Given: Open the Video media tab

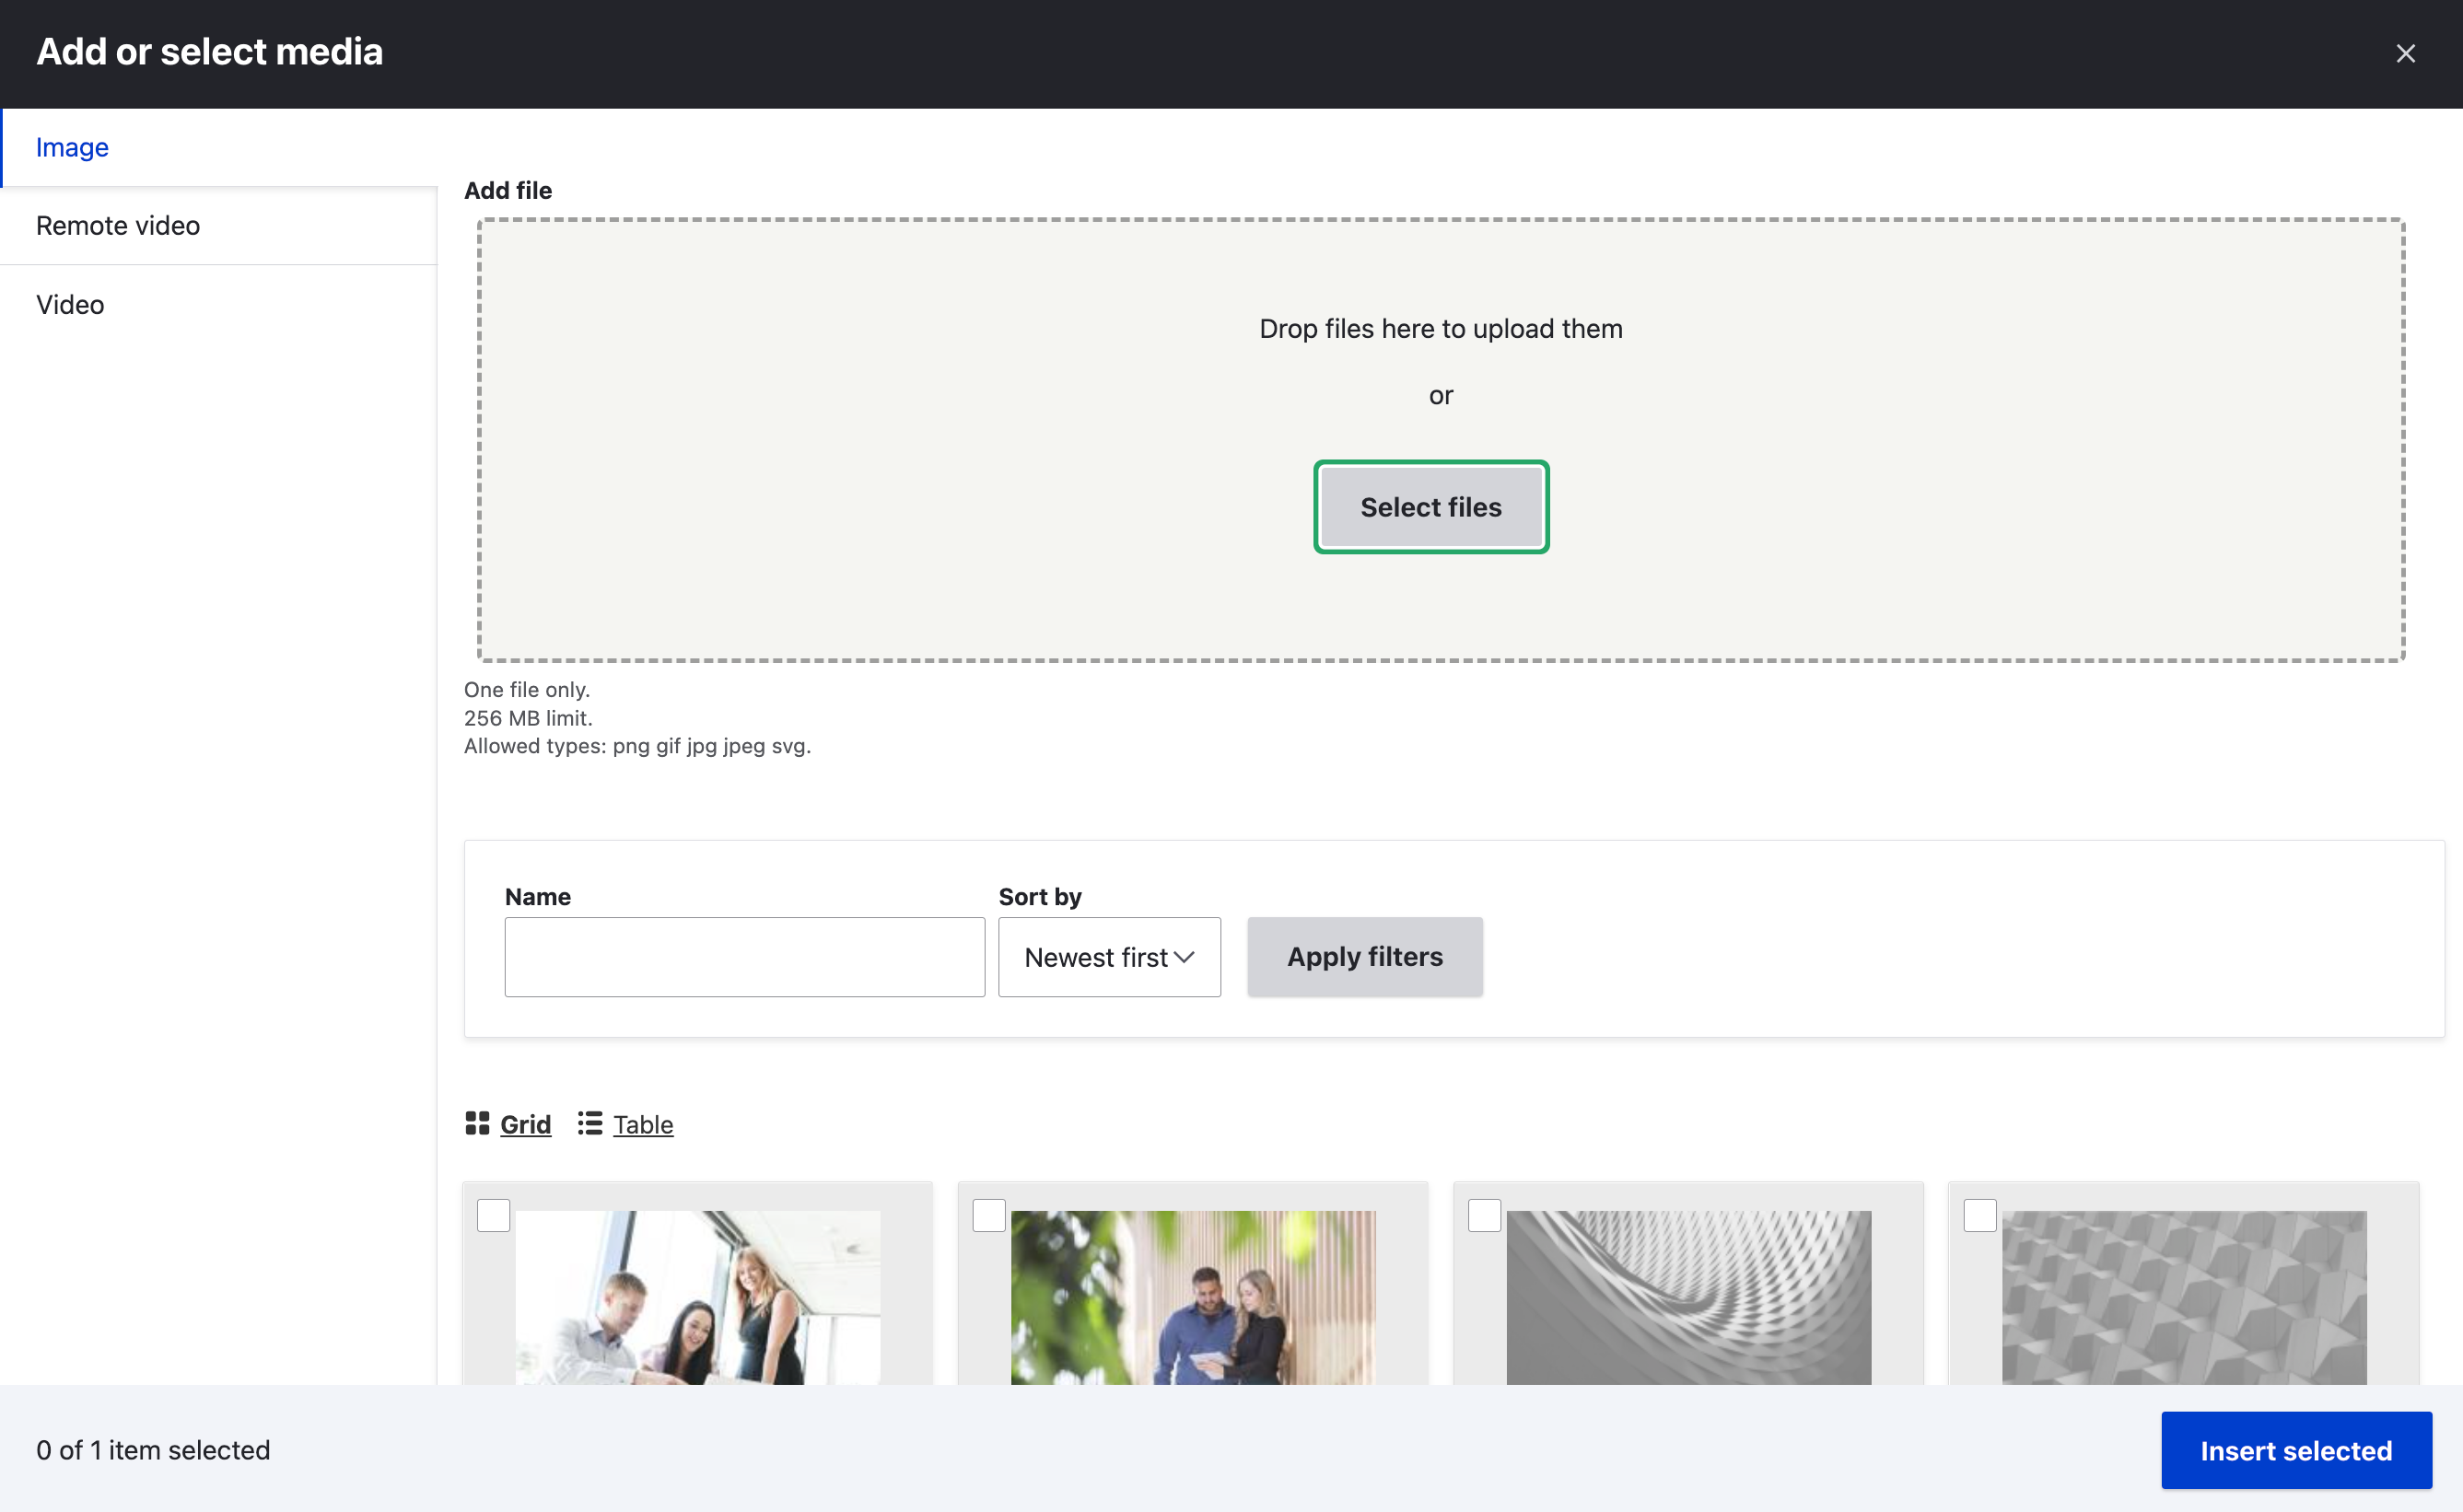Looking at the screenshot, I should point(70,304).
